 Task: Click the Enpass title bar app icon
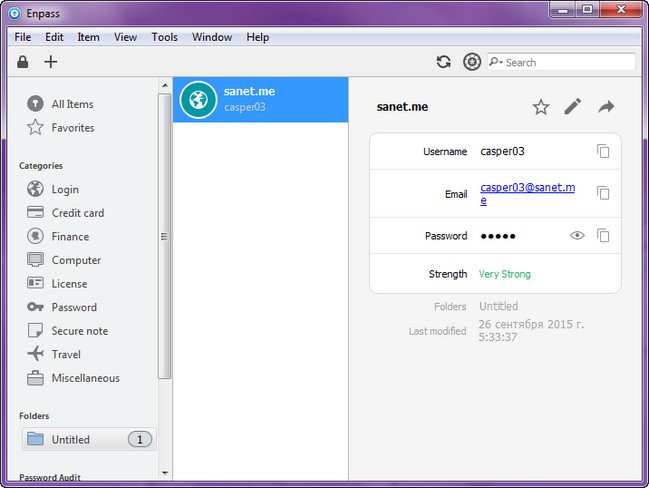point(14,14)
